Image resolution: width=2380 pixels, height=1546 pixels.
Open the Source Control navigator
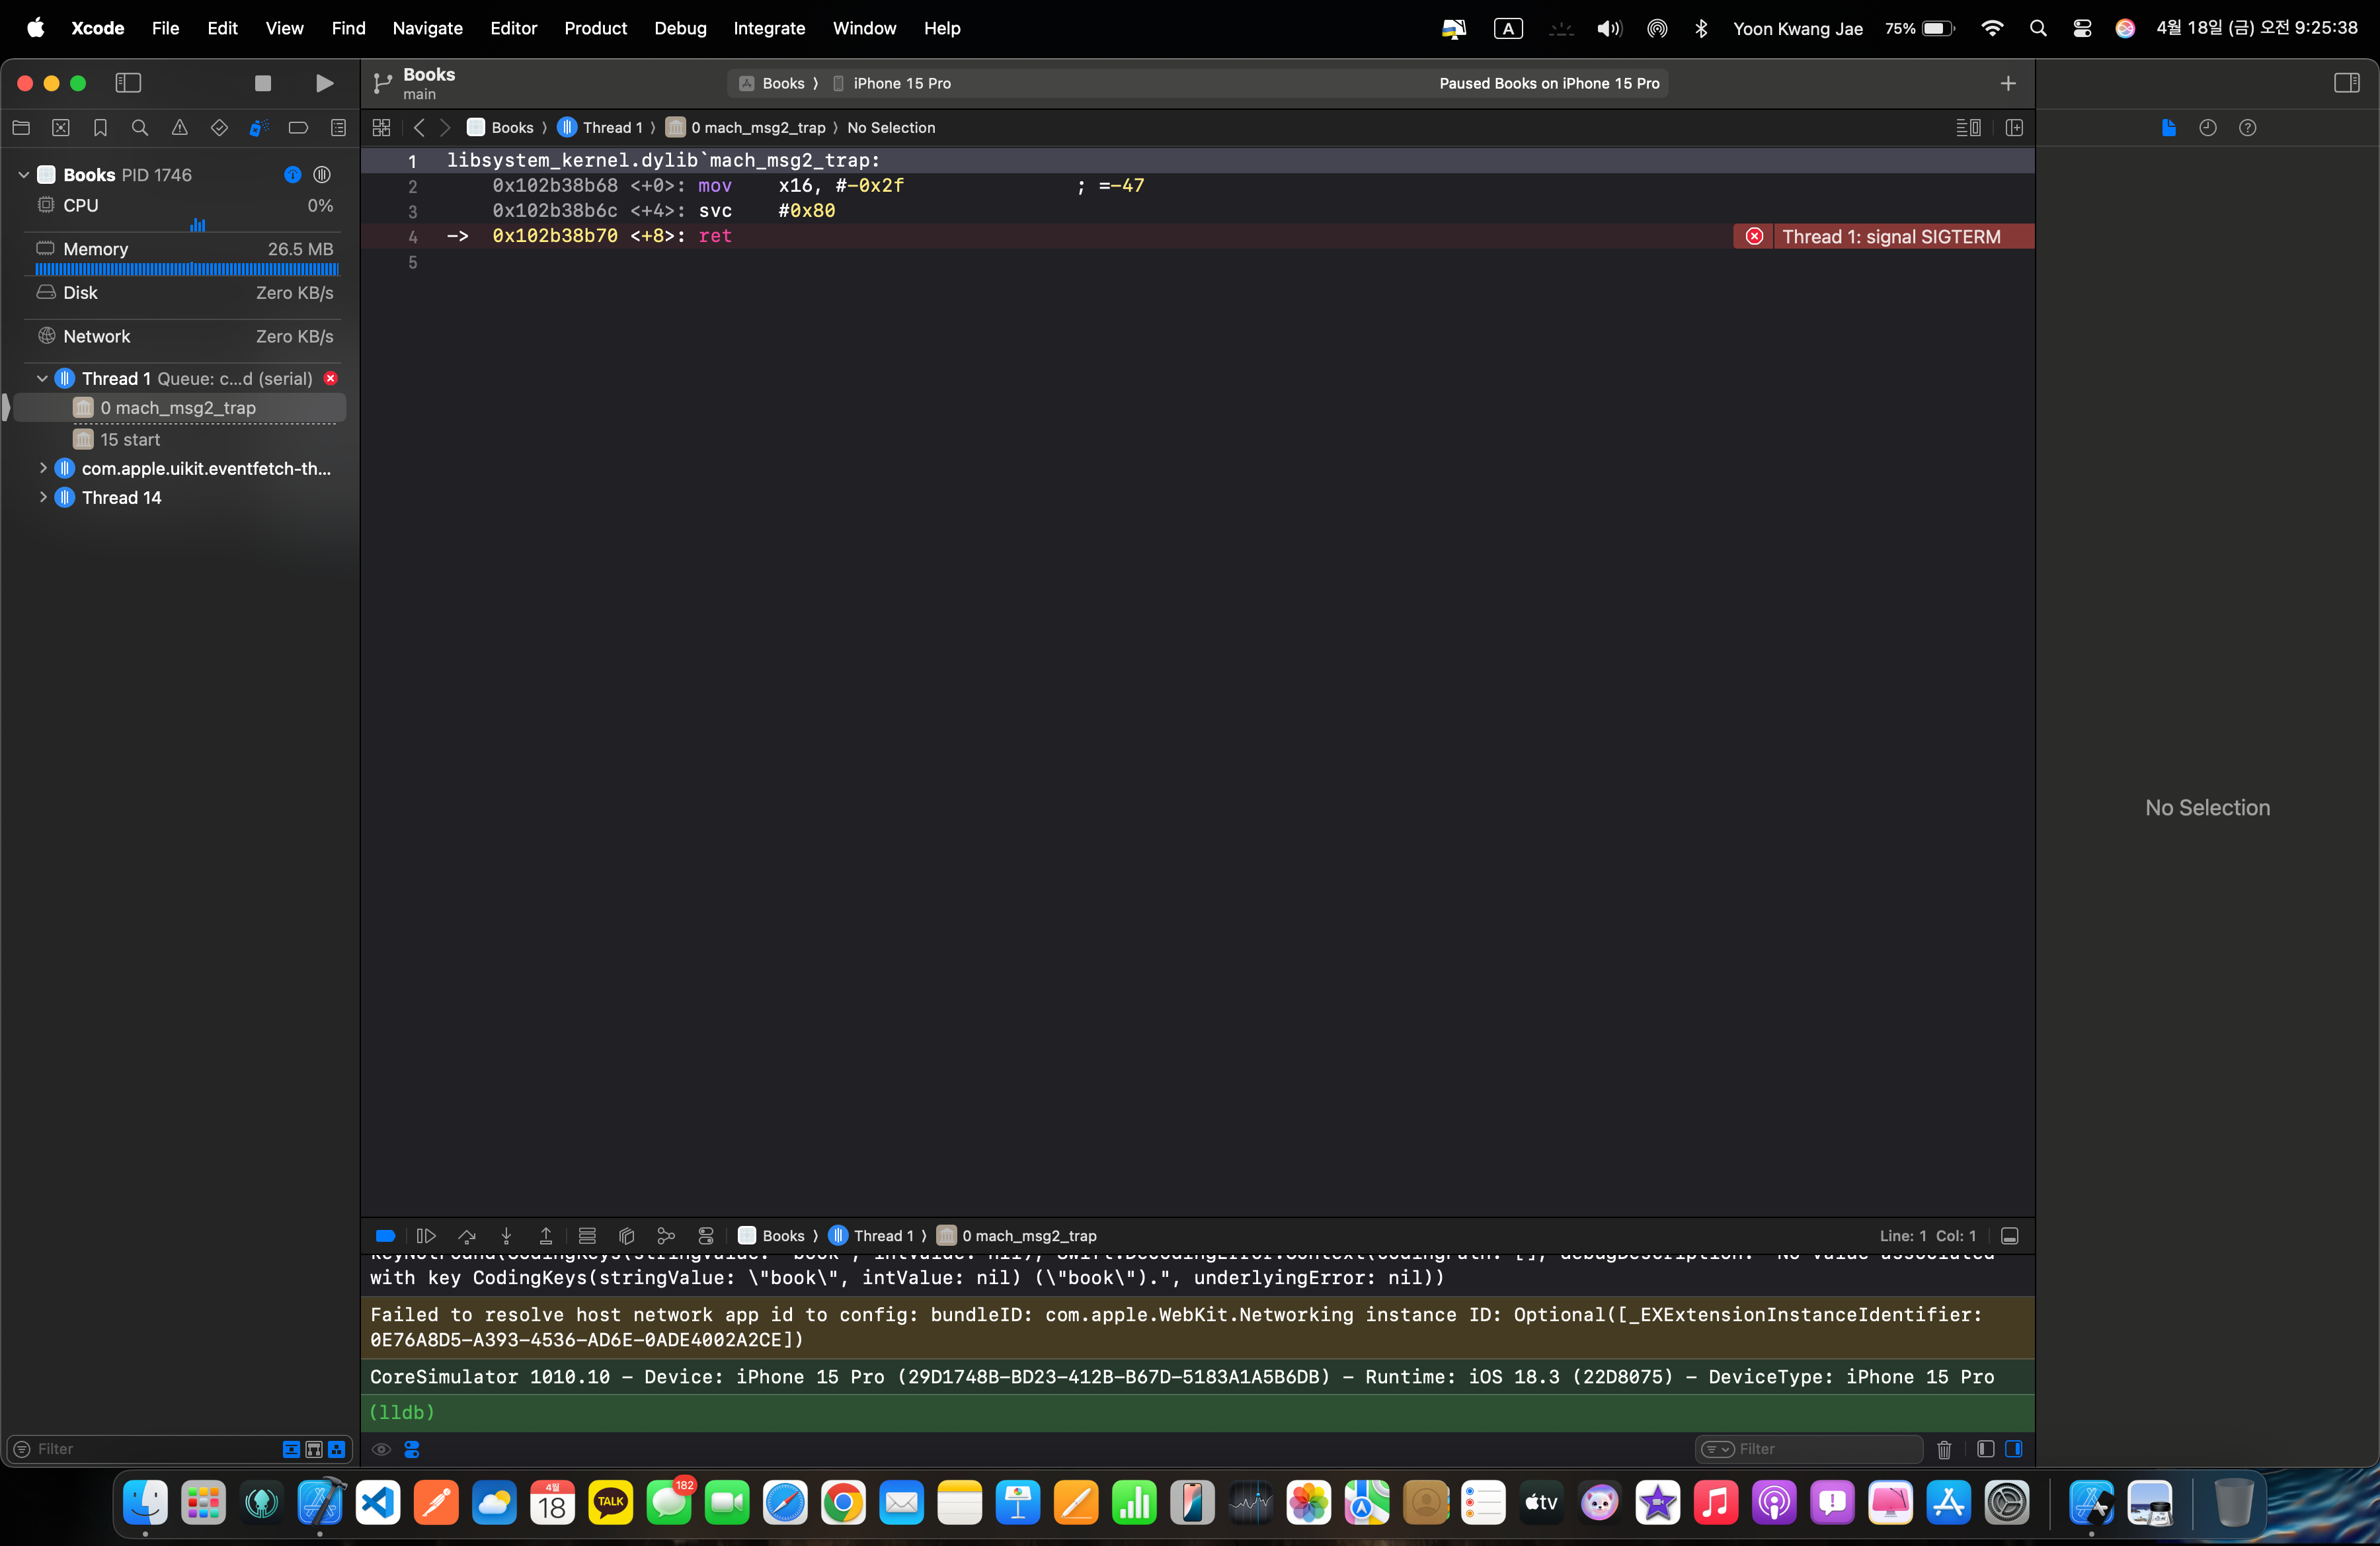(61, 127)
